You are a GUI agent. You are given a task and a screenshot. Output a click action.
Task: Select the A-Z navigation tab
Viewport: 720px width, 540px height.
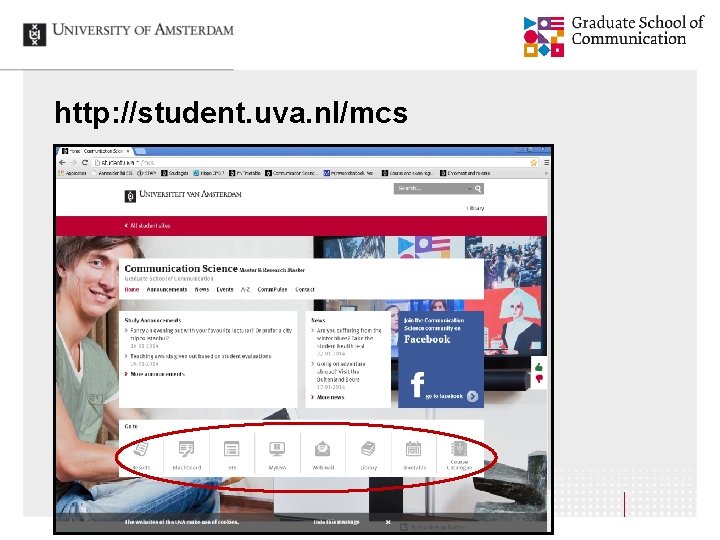245,290
